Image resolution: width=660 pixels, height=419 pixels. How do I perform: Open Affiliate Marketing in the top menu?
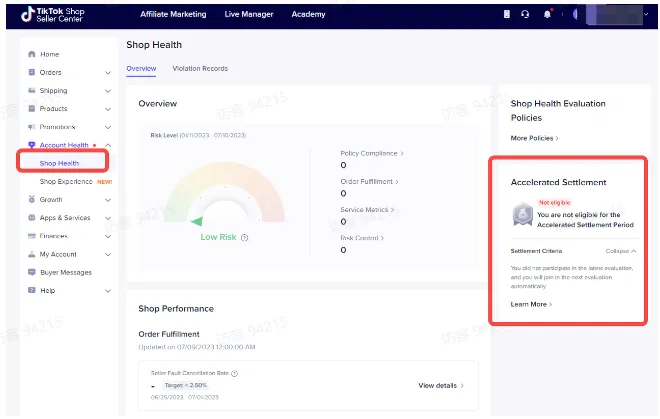point(173,14)
